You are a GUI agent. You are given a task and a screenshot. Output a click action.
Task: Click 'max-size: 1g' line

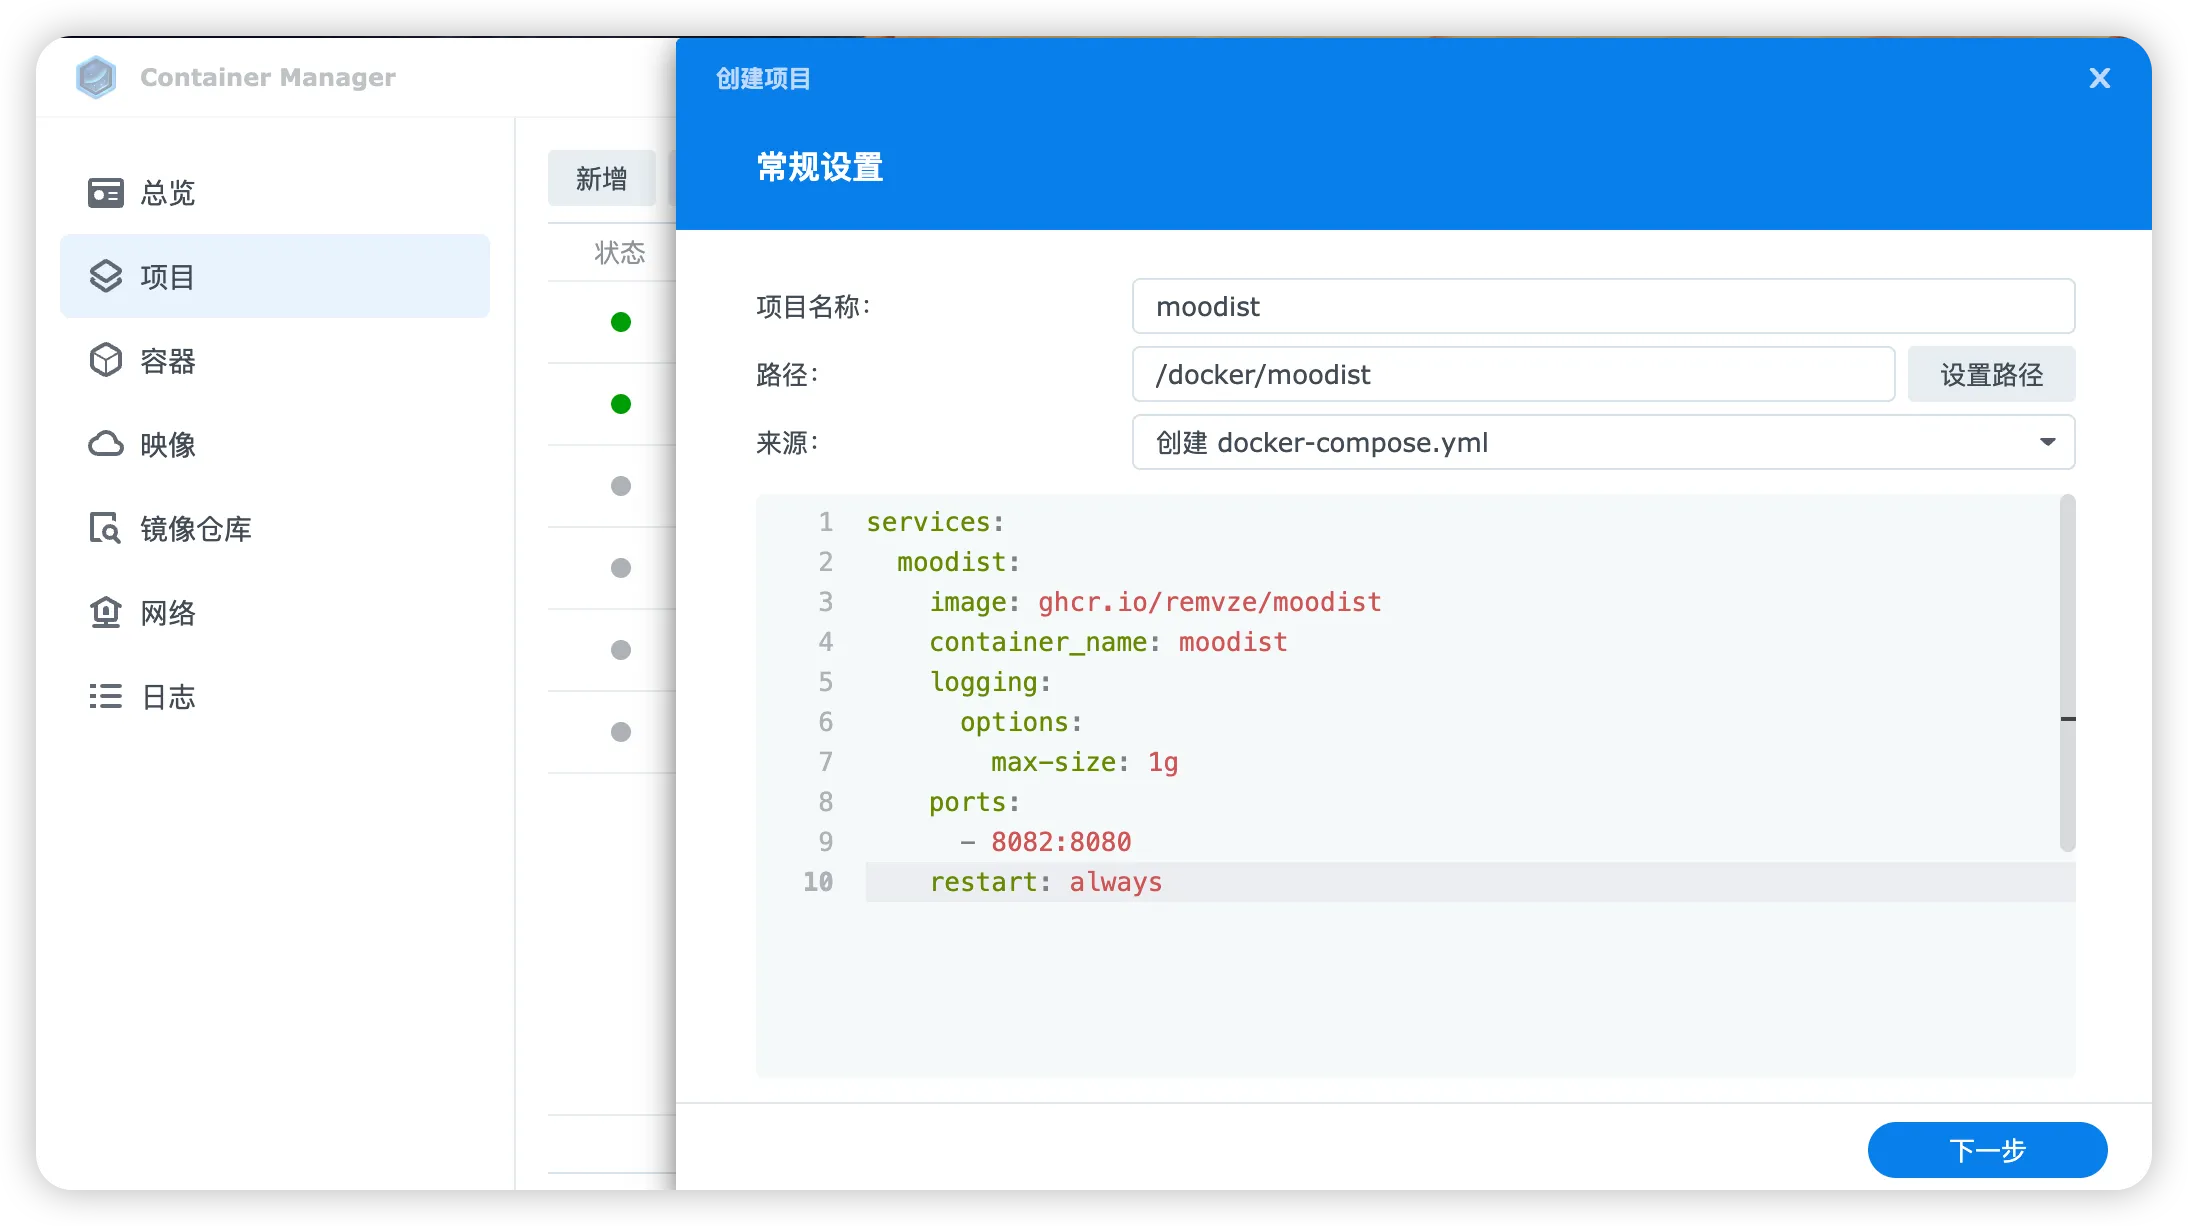[1084, 762]
